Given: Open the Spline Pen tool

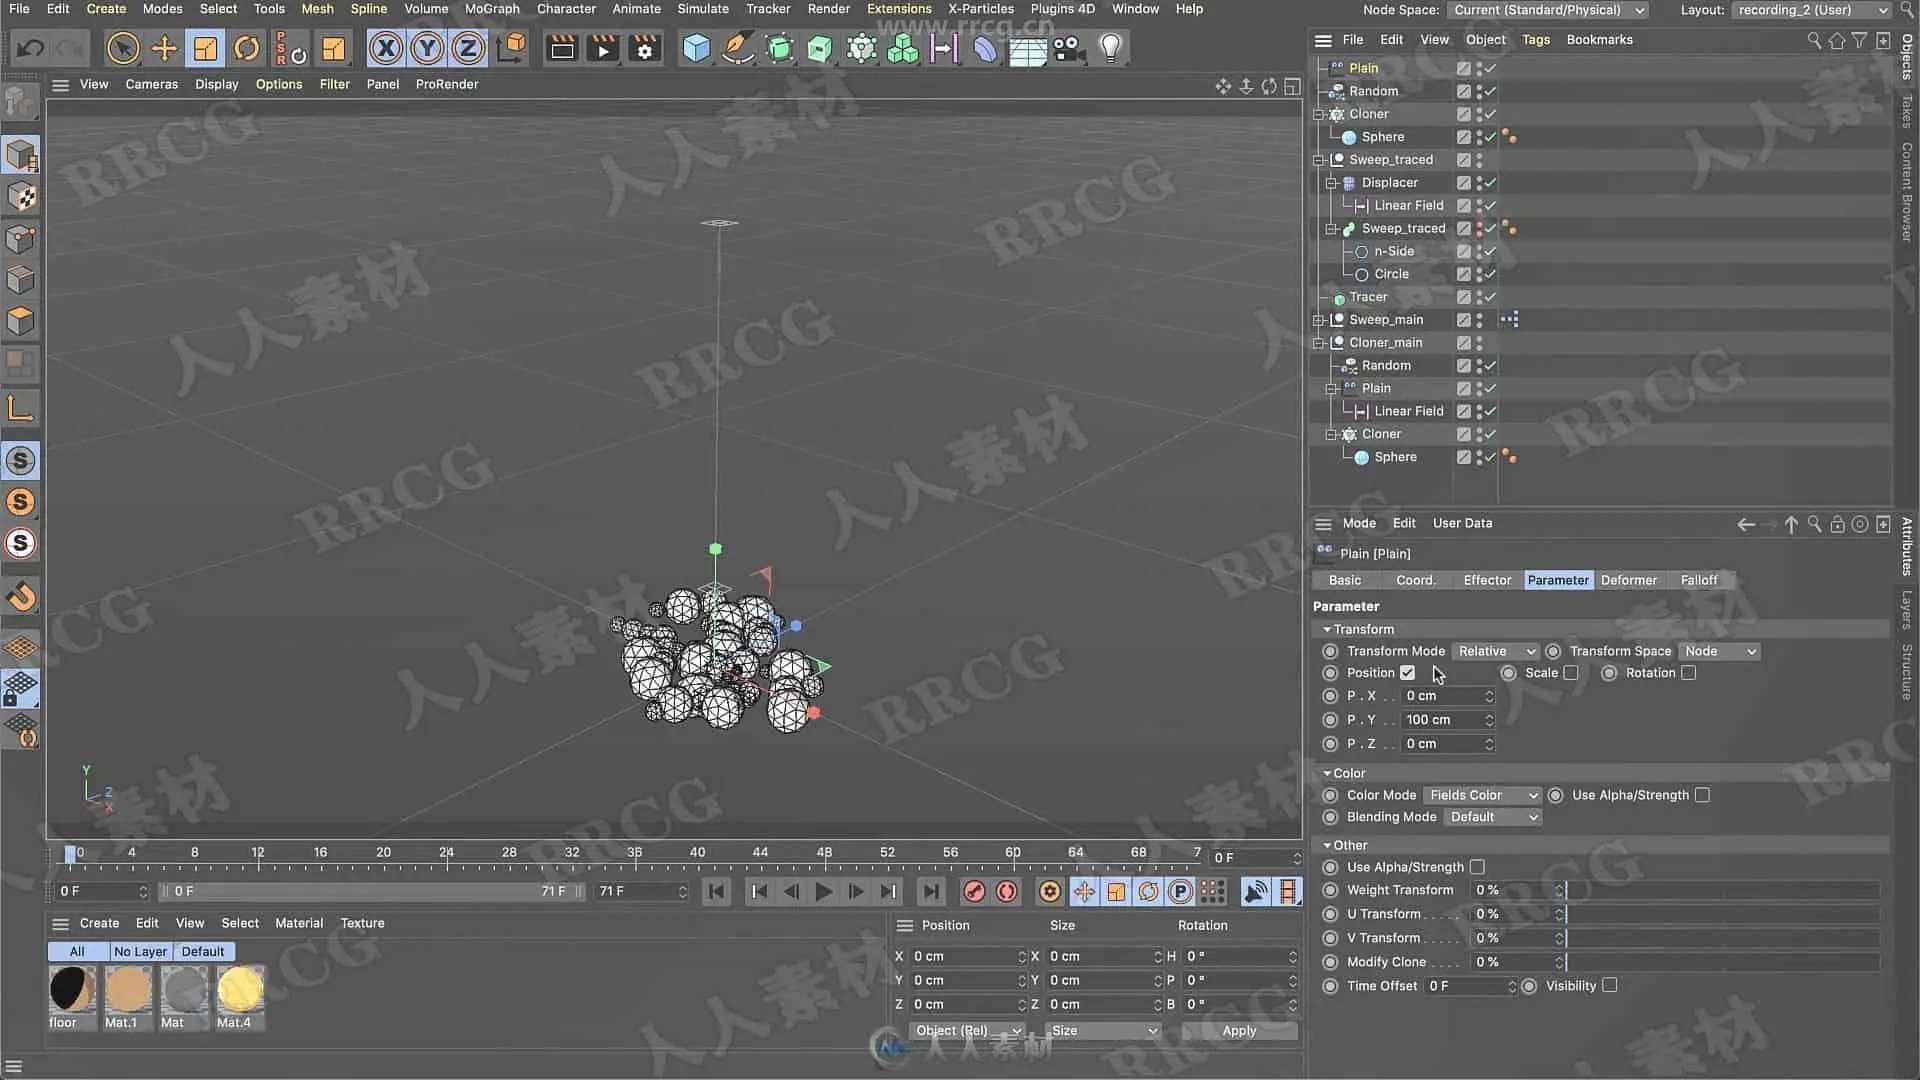Looking at the screenshot, I should pos(738,48).
